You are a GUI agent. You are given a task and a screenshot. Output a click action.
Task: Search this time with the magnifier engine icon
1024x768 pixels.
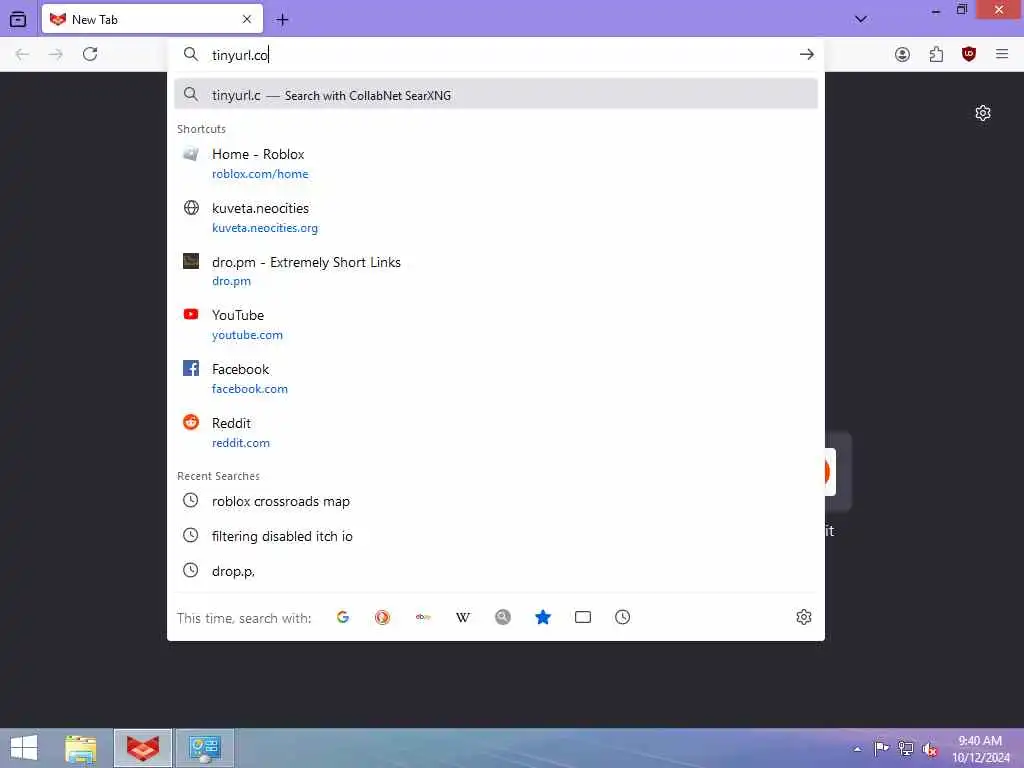[x=503, y=617]
